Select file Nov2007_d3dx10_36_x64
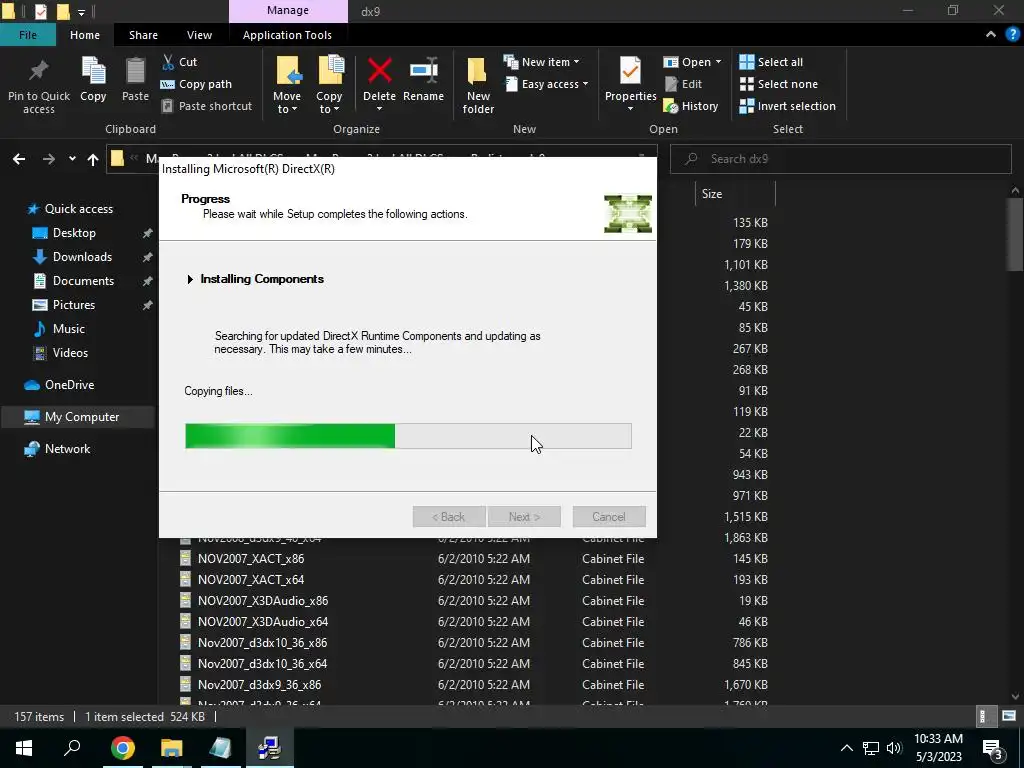Image resolution: width=1024 pixels, height=768 pixels. coord(262,664)
